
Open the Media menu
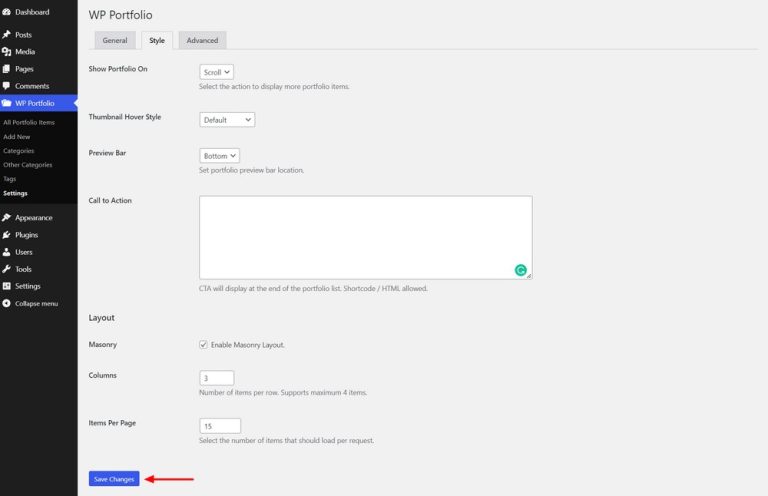coord(25,51)
